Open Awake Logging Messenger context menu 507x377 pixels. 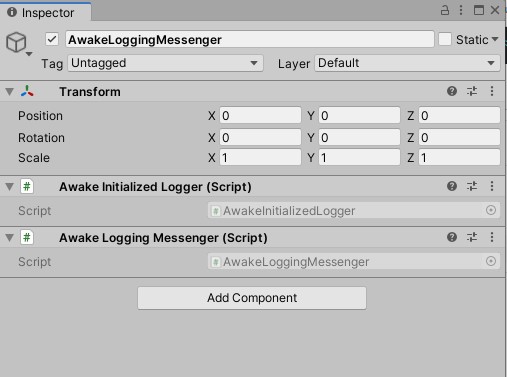492,237
